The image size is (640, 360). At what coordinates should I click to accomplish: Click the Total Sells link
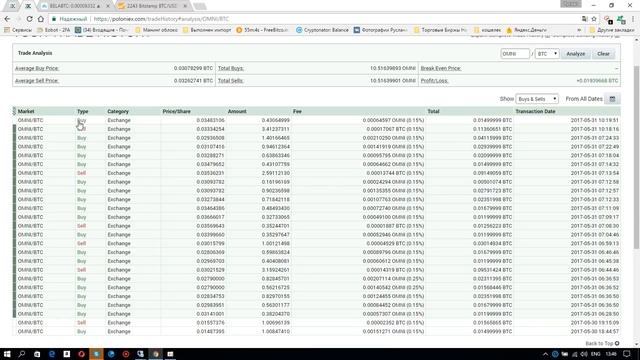point(231,80)
